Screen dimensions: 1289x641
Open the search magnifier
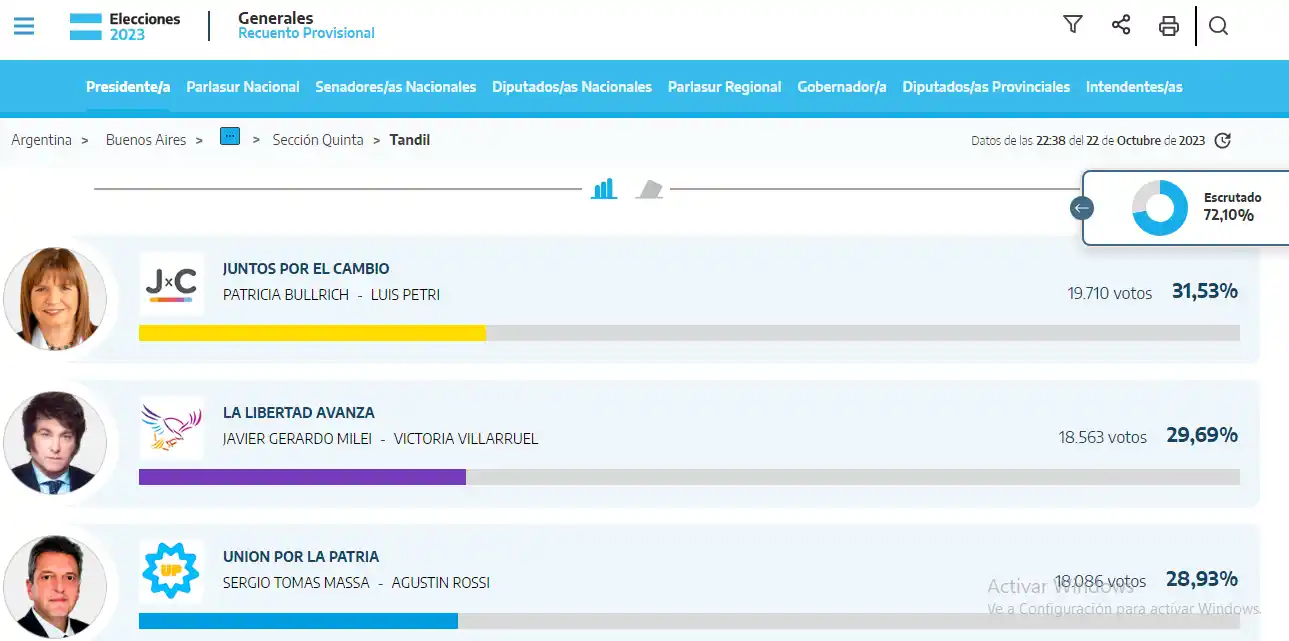tap(1218, 26)
